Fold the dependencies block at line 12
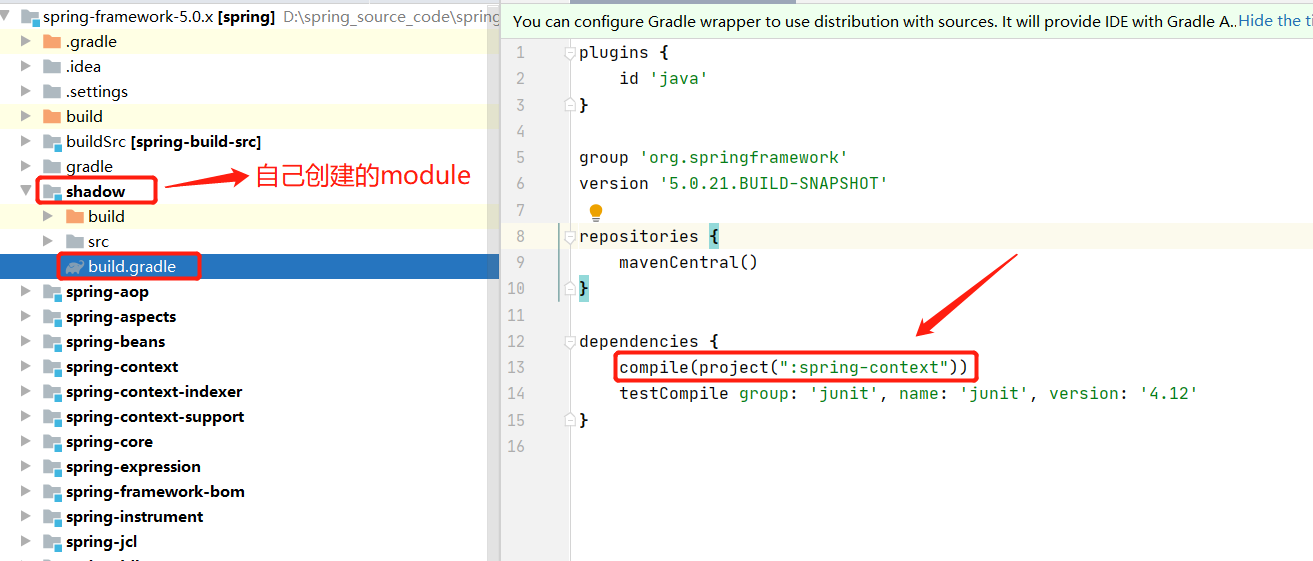 570,342
